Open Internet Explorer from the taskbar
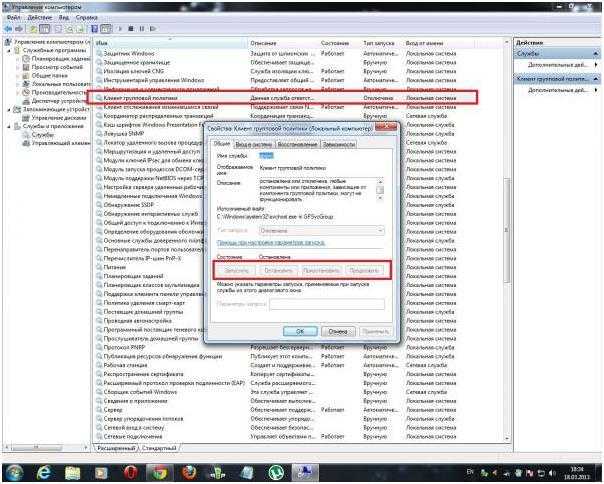Viewport: 604px width, 484px height. coord(44,472)
